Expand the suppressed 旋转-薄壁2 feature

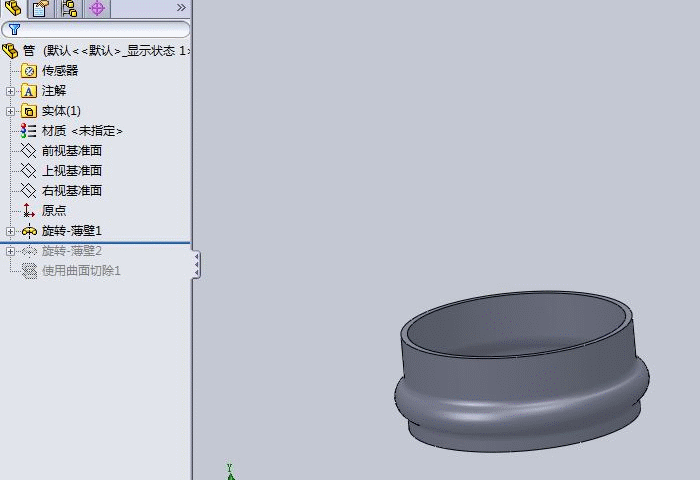pyautogui.click(x=10, y=251)
